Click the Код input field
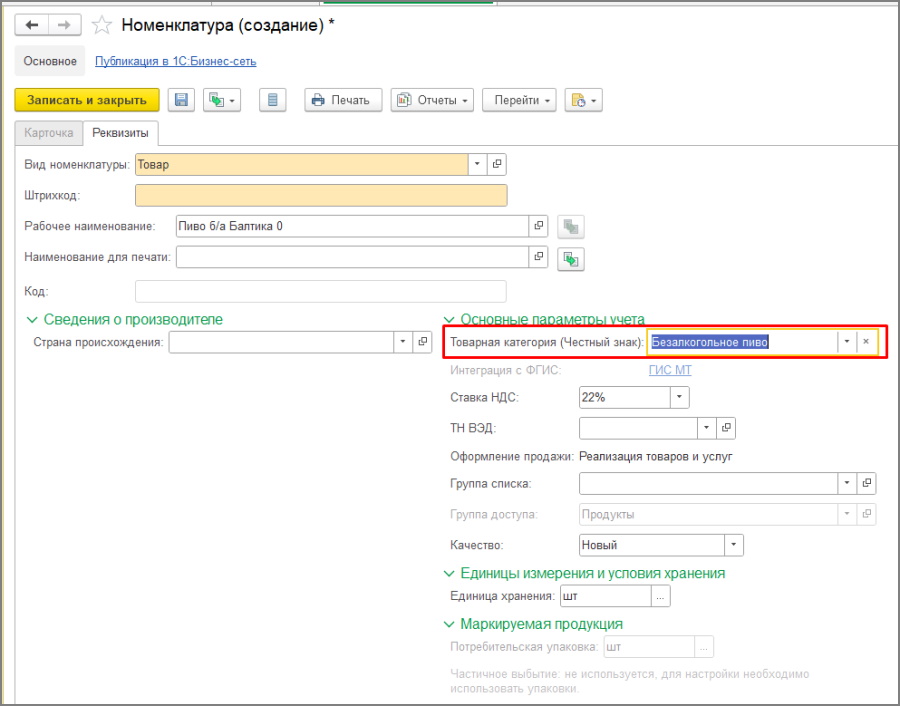Viewport: 900px width, 706px height. 321,291
